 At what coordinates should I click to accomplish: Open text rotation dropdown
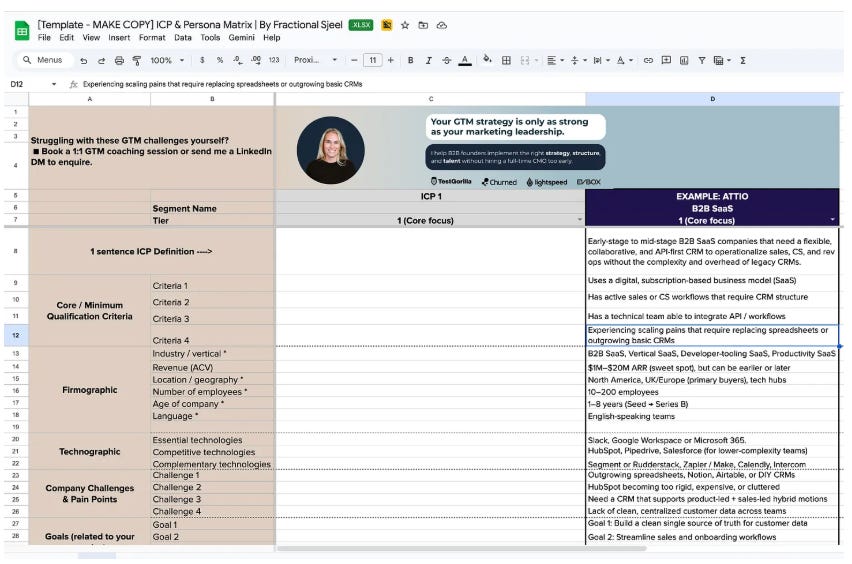[624, 60]
